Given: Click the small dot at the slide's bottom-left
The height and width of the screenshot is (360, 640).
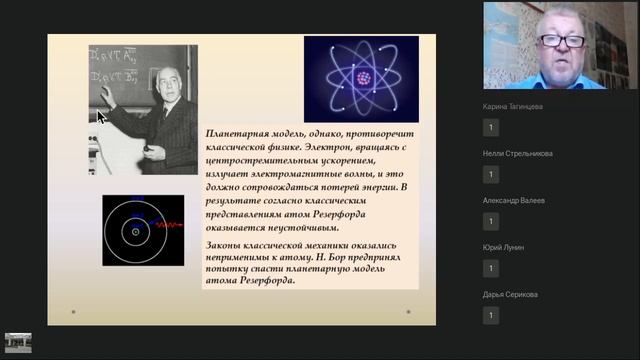Looking at the screenshot, I should coord(73,312).
